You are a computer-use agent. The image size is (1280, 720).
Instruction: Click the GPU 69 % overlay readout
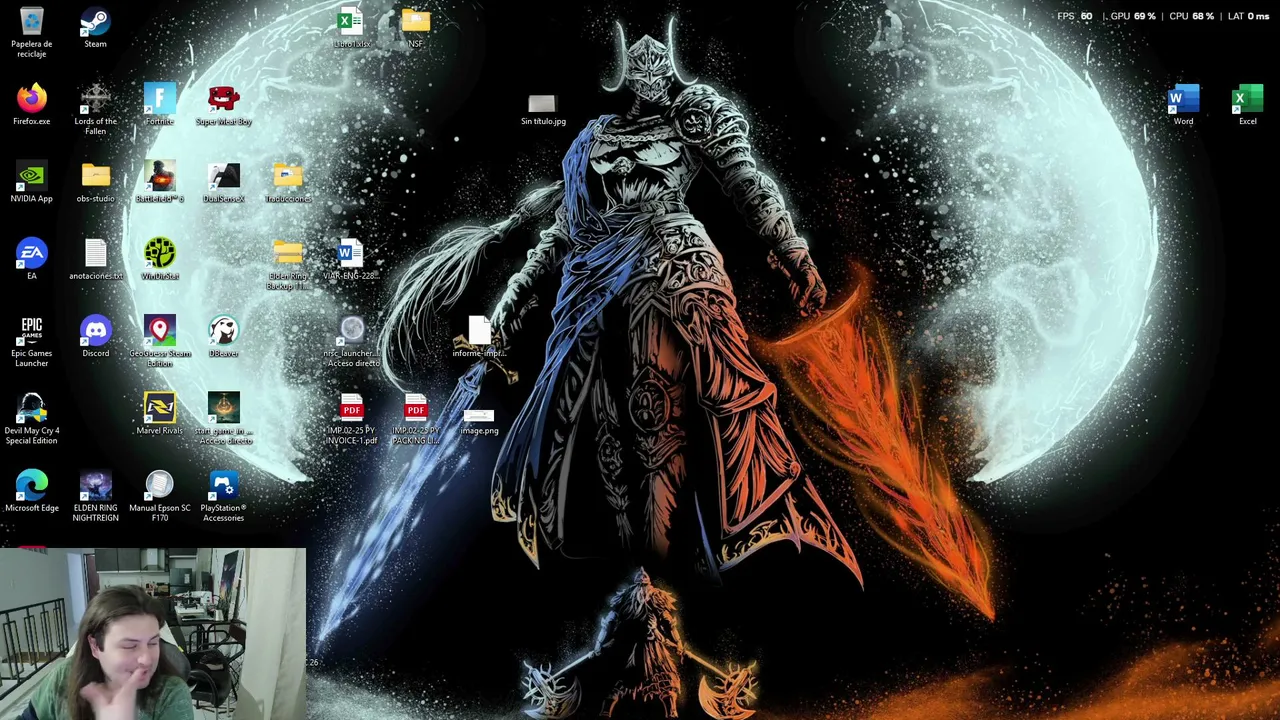tap(1133, 16)
